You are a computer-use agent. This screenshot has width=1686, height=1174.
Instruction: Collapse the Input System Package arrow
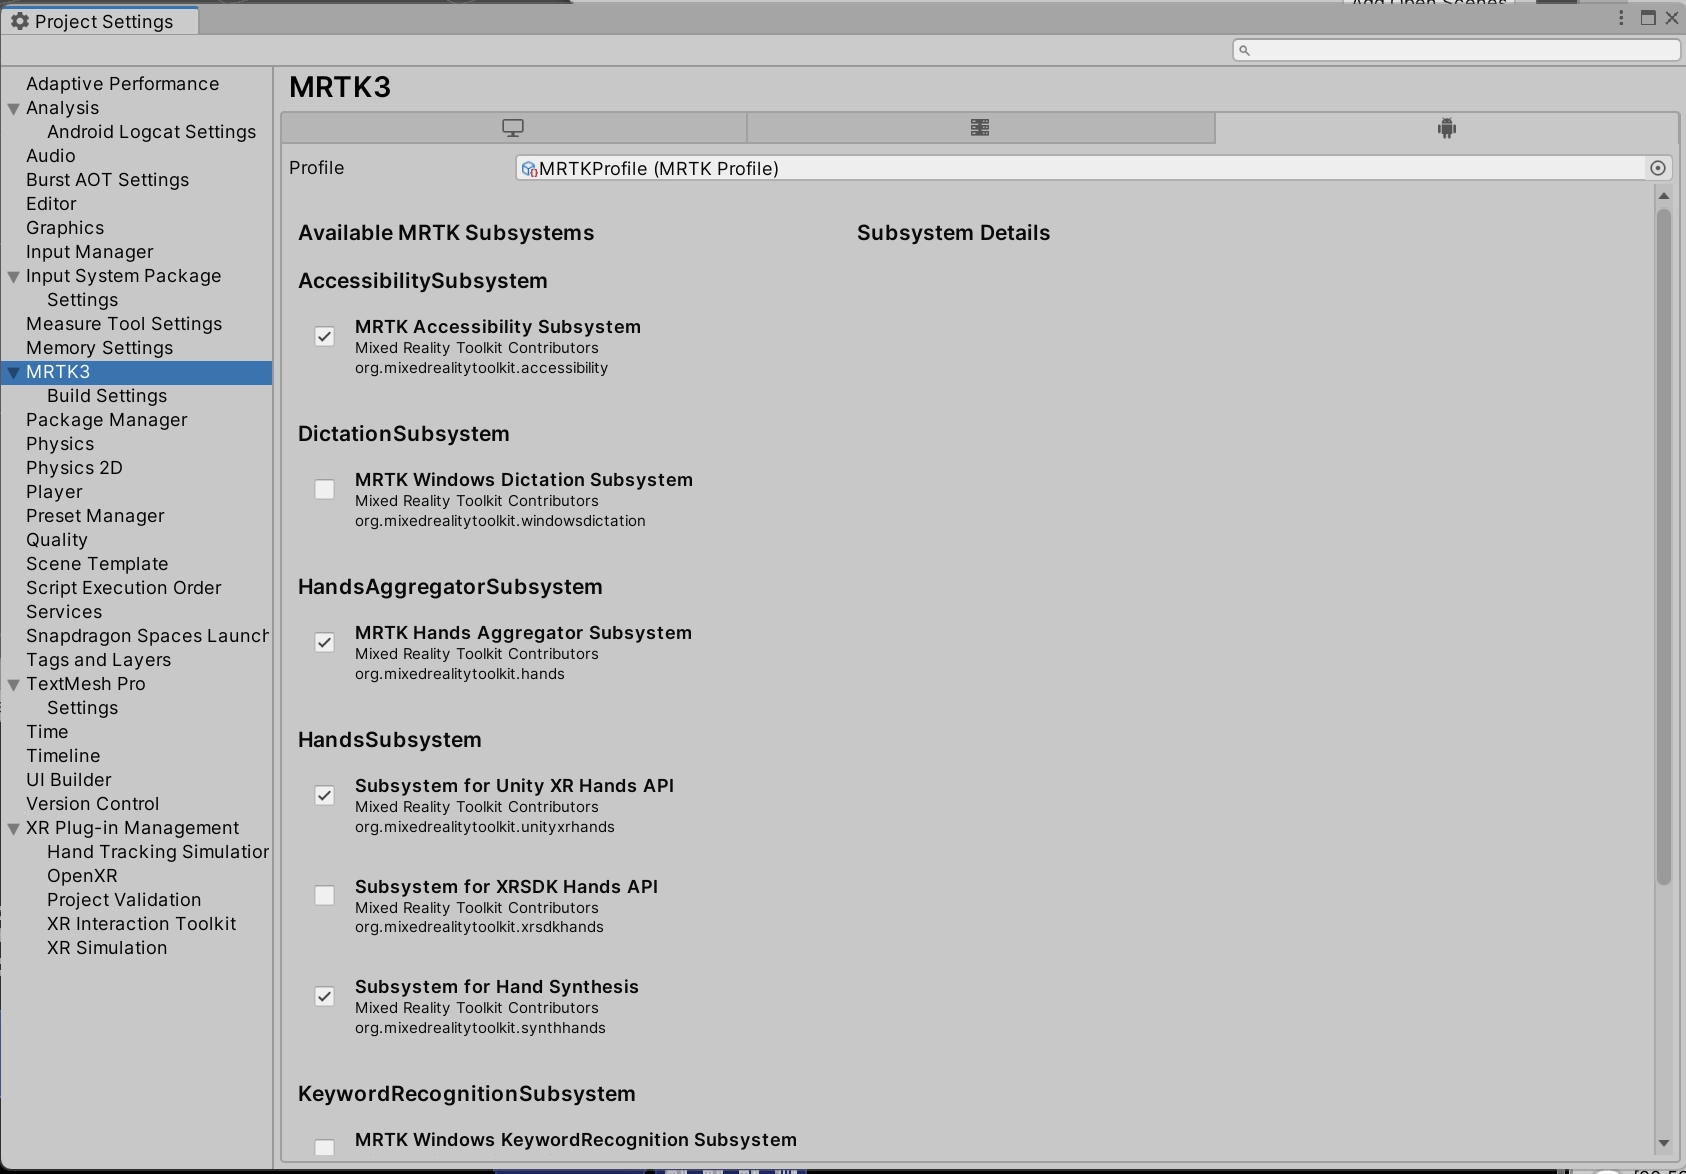click(14, 276)
